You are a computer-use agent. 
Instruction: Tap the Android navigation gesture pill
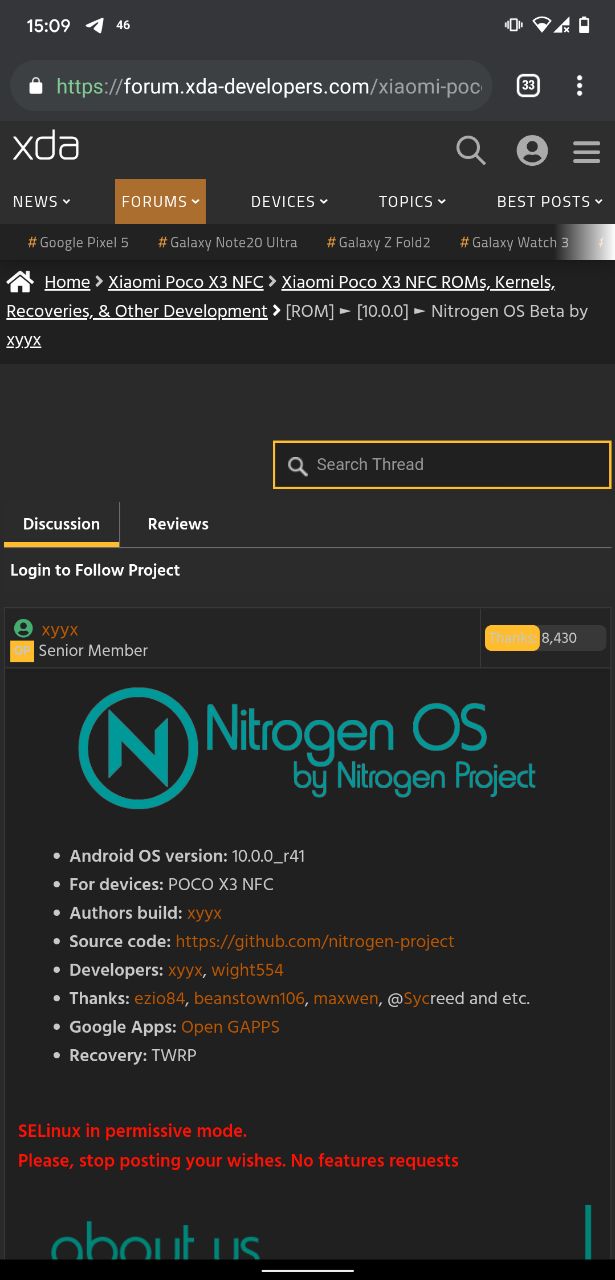click(x=308, y=1270)
